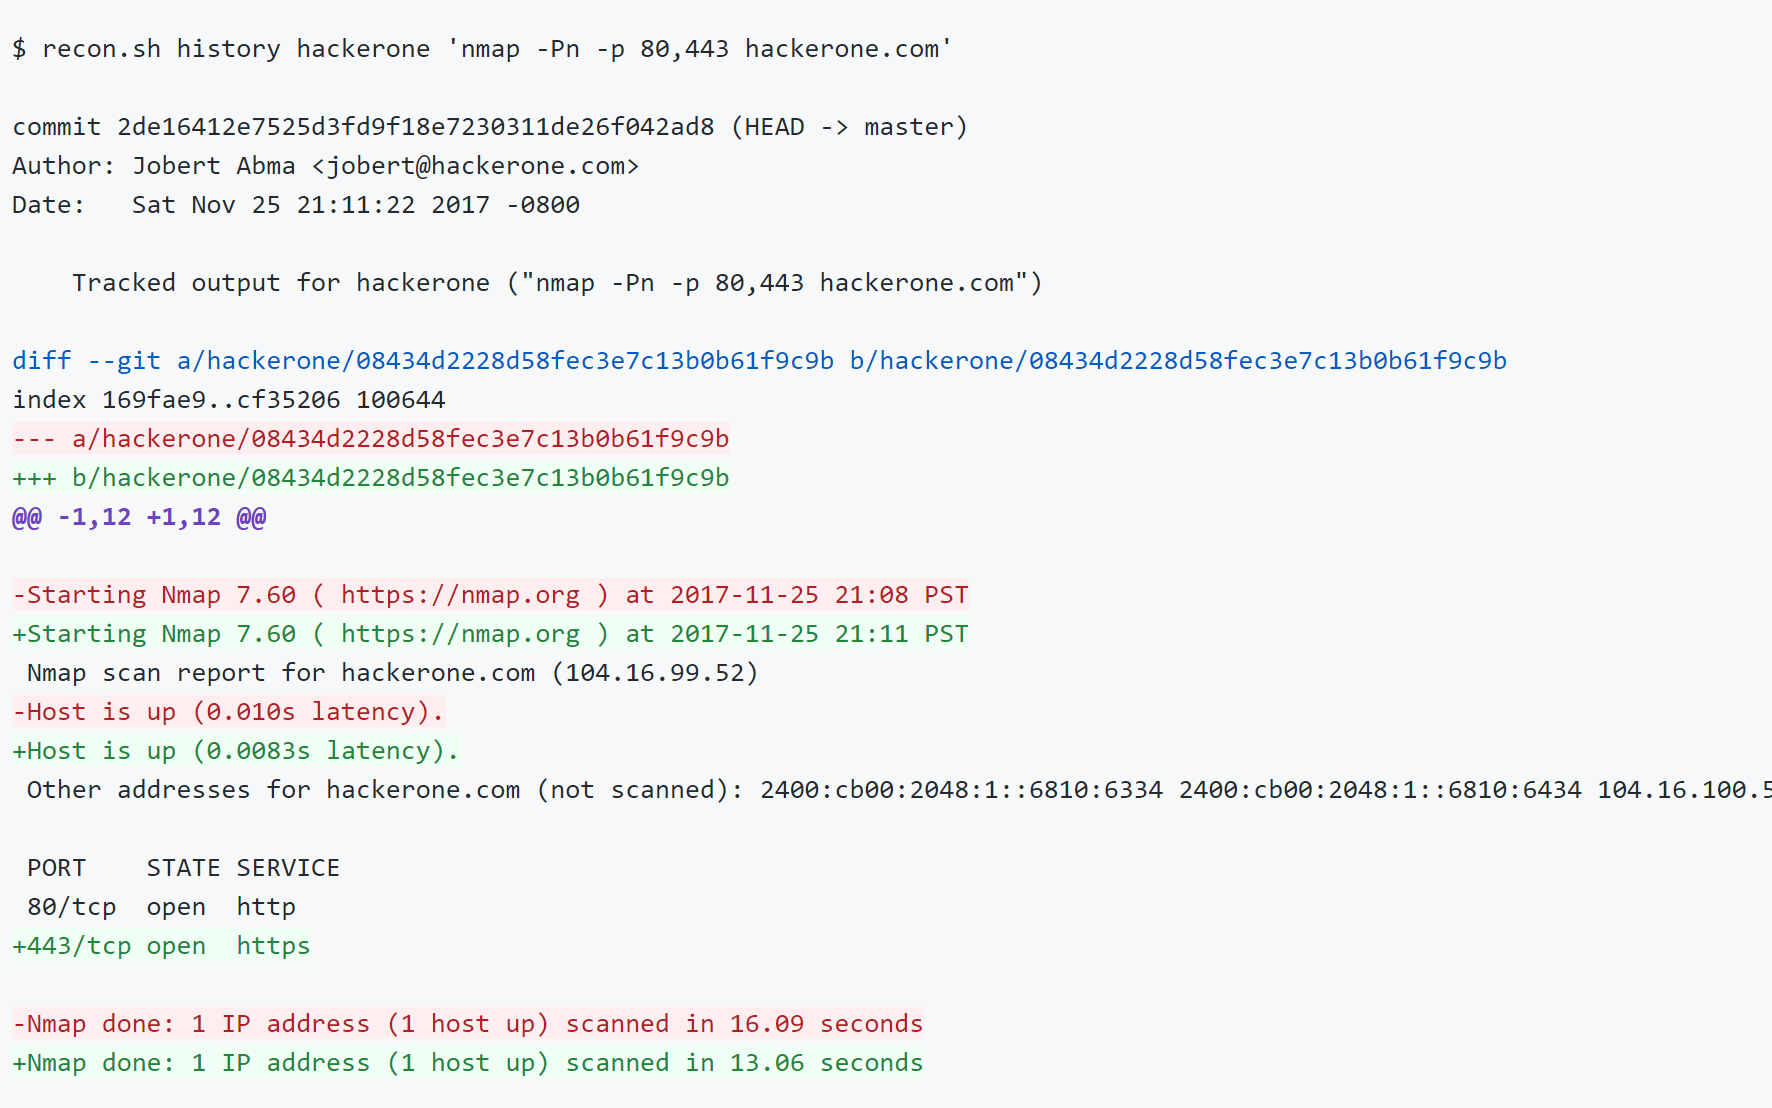This screenshot has width=1772, height=1108.
Task: Click the red "--- a/hackerone" file path line
Action: coord(371,439)
